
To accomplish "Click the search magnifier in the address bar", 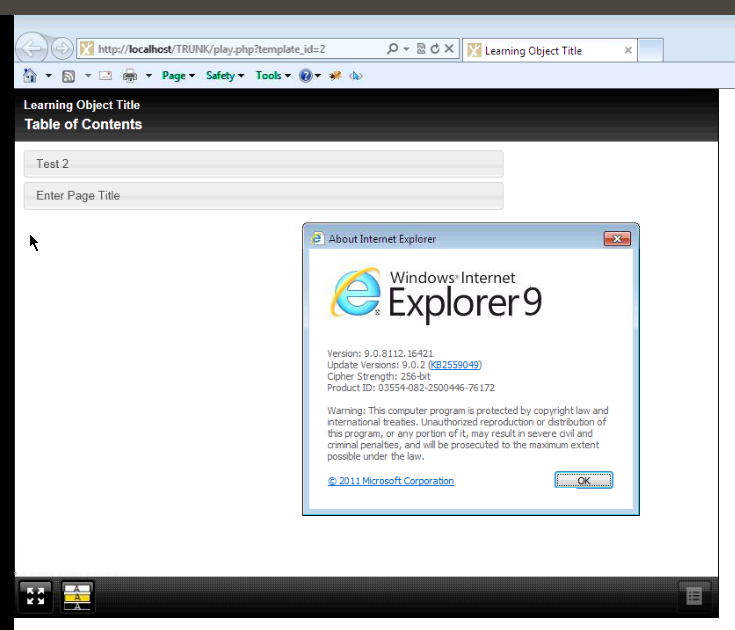I will tap(392, 48).
